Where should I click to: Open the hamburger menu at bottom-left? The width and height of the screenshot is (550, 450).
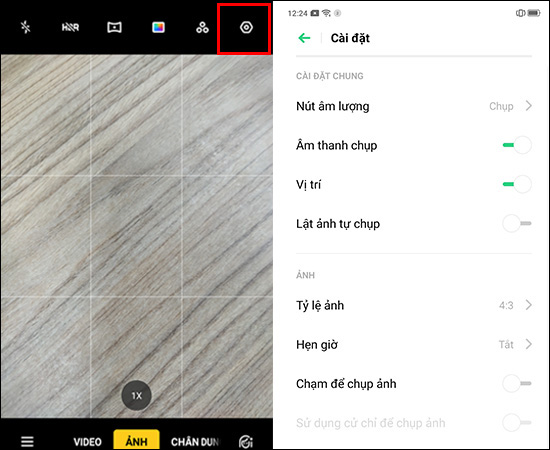pyautogui.click(x=27, y=441)
